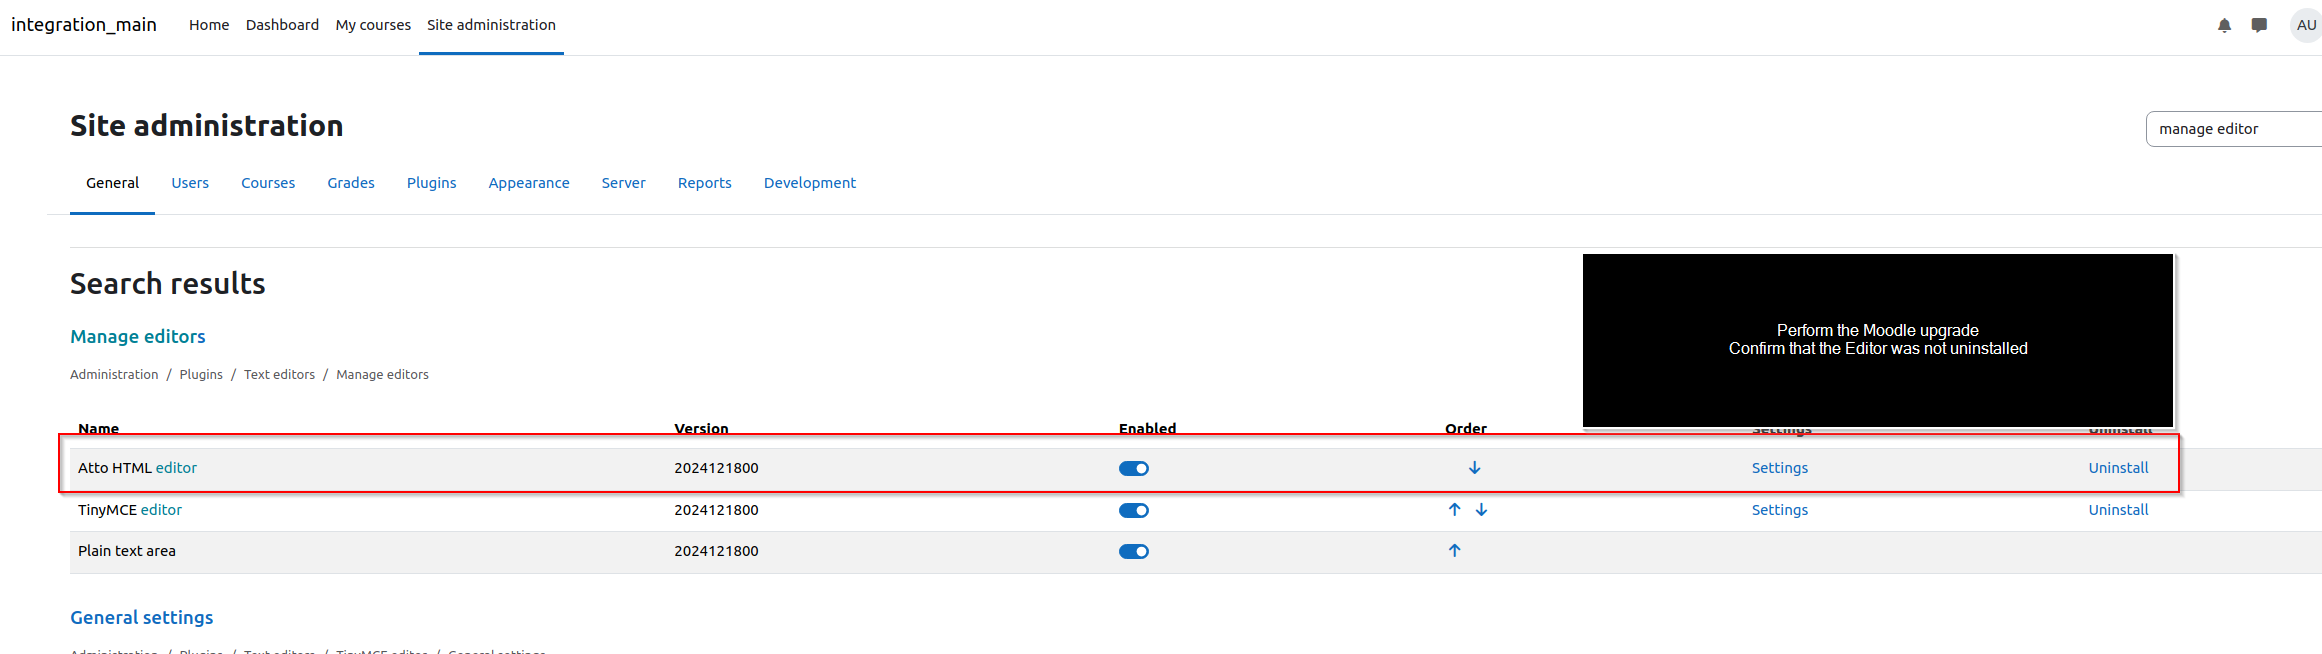Uninstall the Atto HTML editor
2322x654 pixels.
[x=2118, y=468]
